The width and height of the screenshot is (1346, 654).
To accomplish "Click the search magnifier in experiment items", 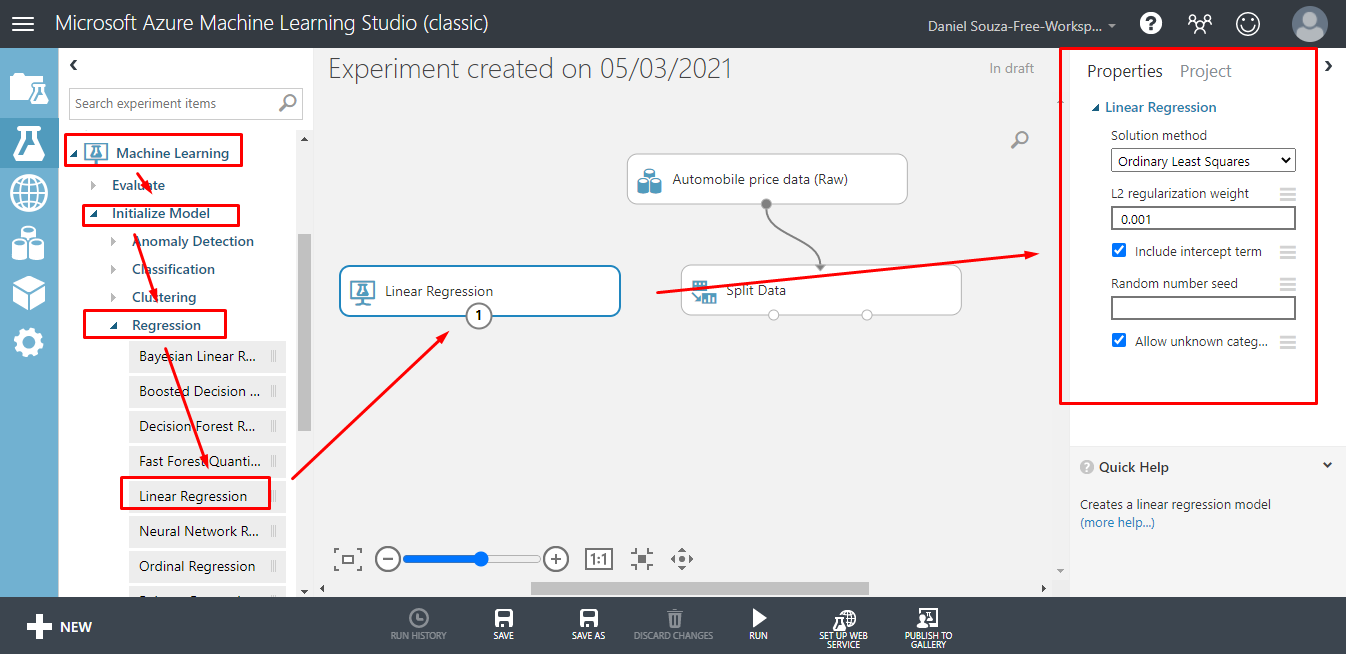I will [x=288, y=102].
